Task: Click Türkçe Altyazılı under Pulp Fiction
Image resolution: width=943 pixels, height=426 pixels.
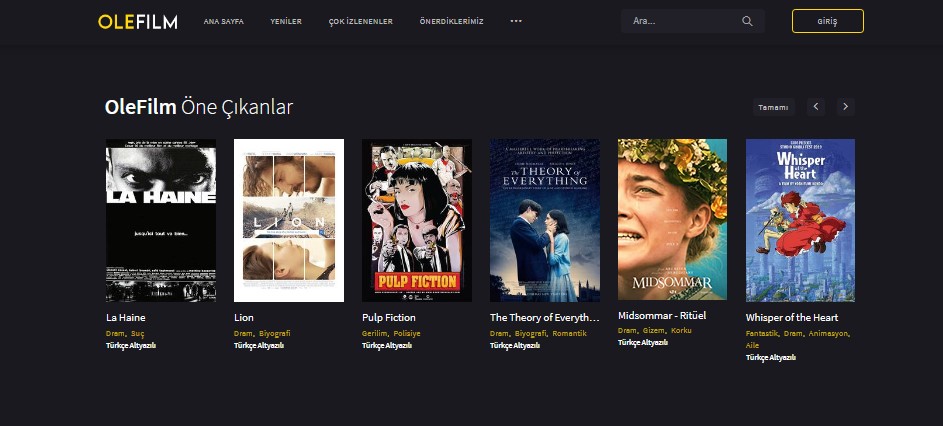Action: click(387, 345)
